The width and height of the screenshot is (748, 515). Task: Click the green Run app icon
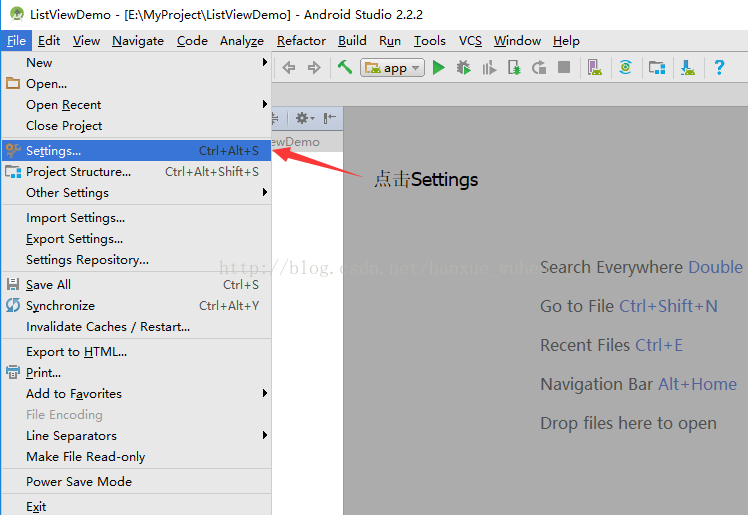(438, 68)
